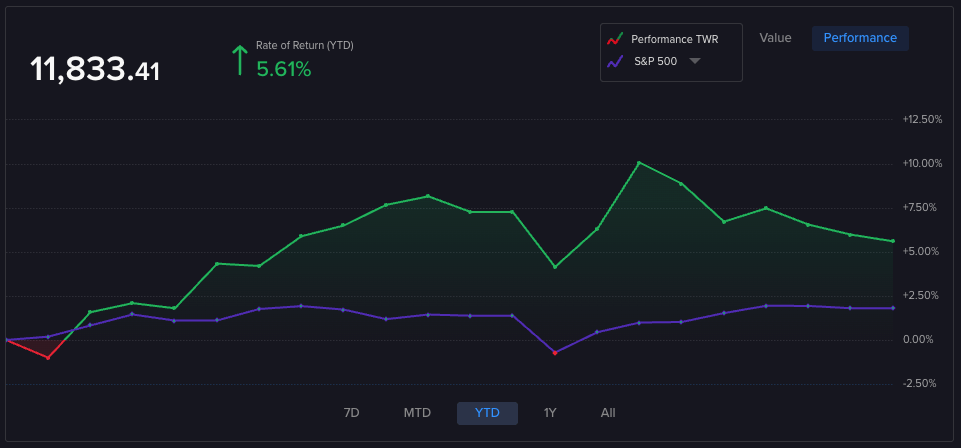Select the 7D time range
Image resolution: width=961 pixels, height=448 pixels.
coord(351,413)
